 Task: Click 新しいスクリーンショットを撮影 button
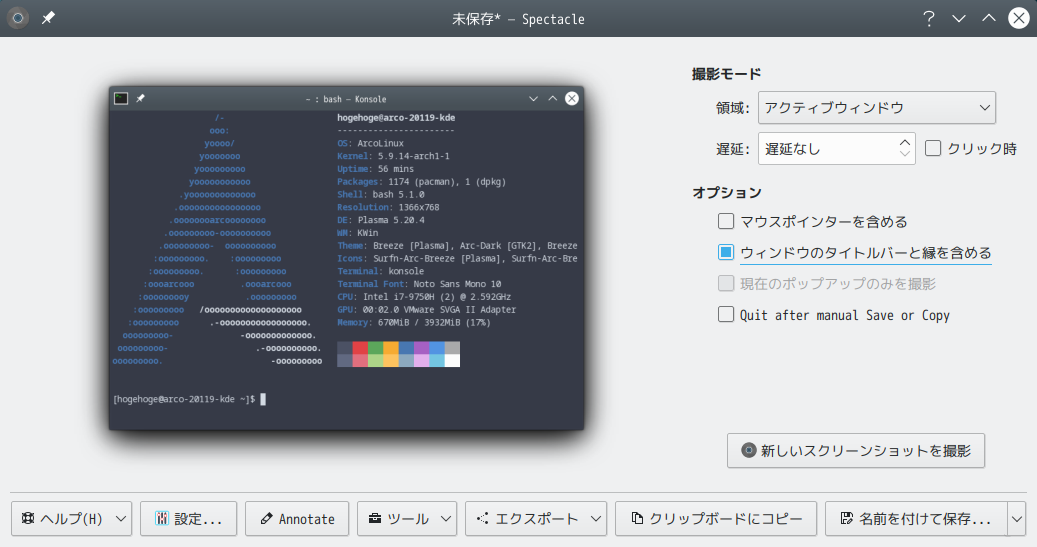pyautogui.click(x=856, y=450)
